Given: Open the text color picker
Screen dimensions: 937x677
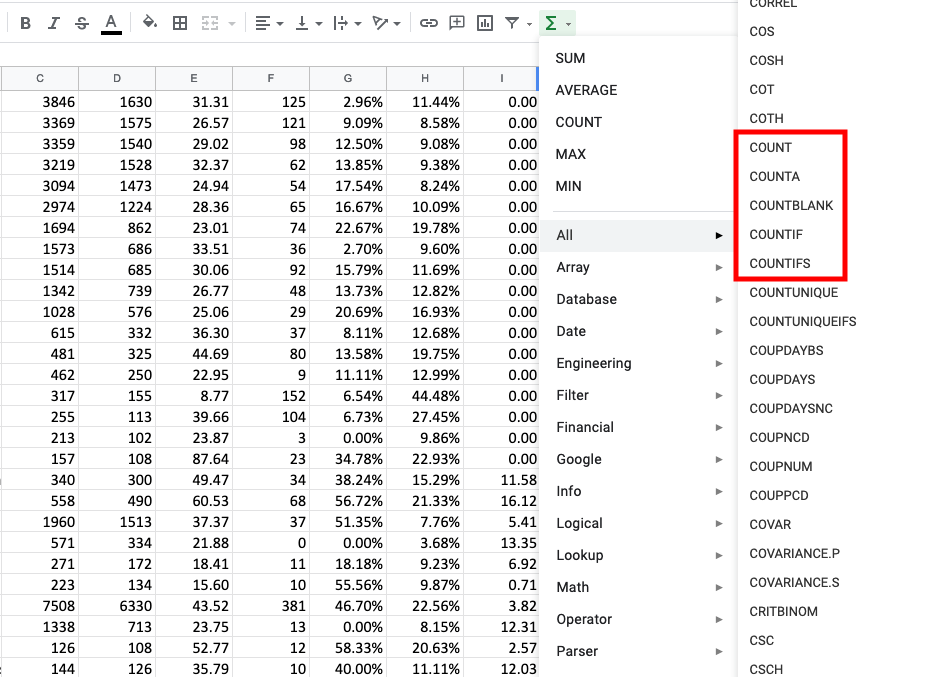Looking at the screenshot, I should [111, 24].
